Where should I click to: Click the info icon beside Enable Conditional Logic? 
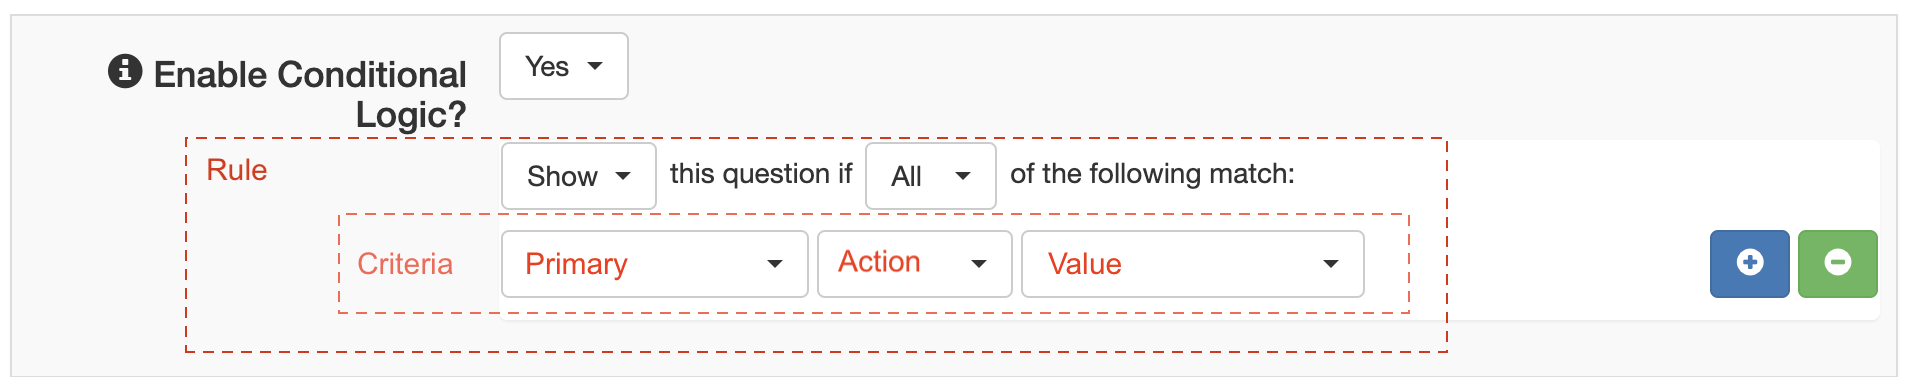tap(125, 71)
